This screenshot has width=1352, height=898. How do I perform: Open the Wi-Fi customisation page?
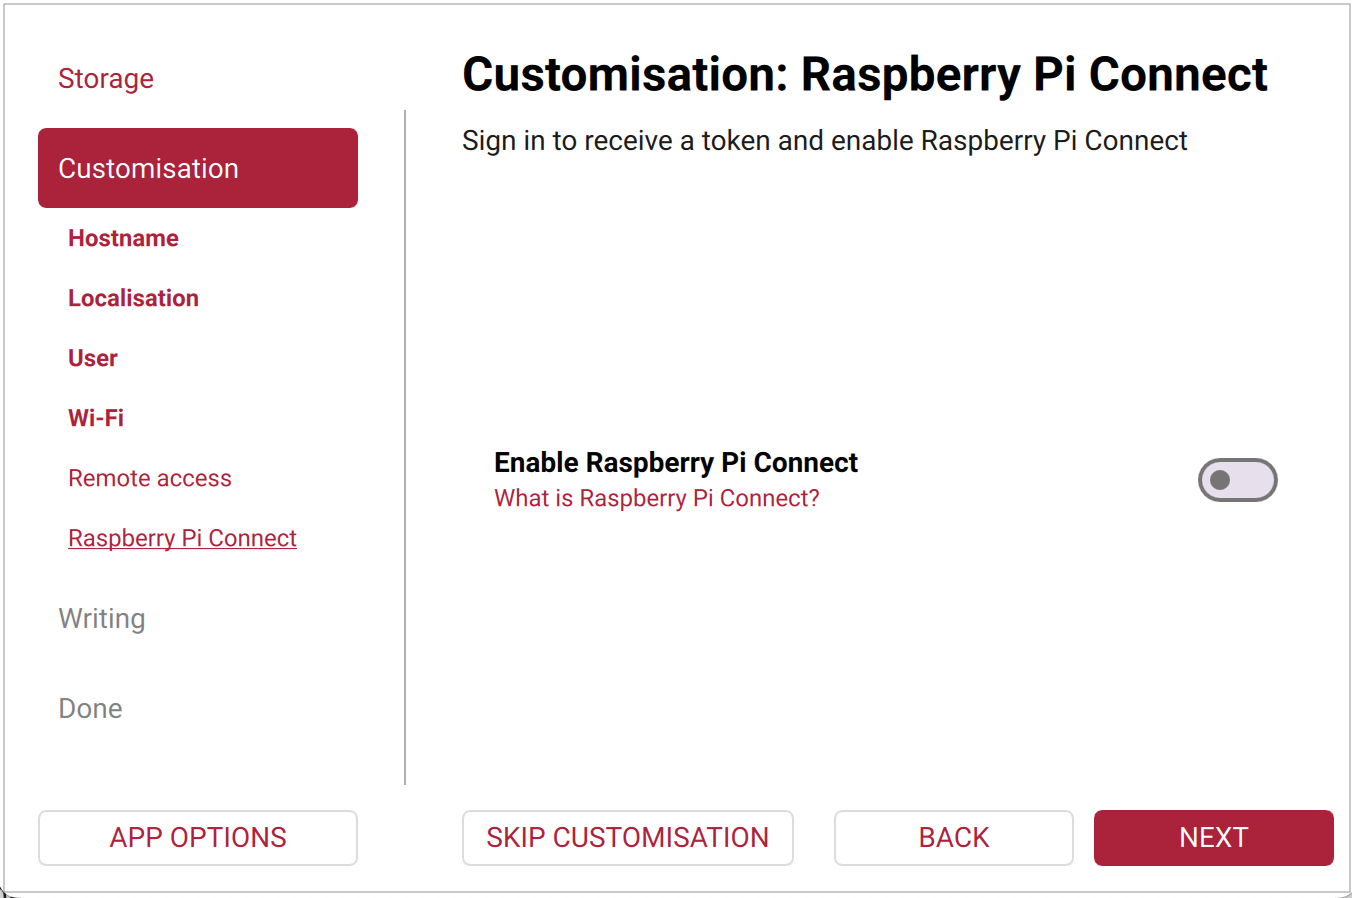click(x=95, y=417)
